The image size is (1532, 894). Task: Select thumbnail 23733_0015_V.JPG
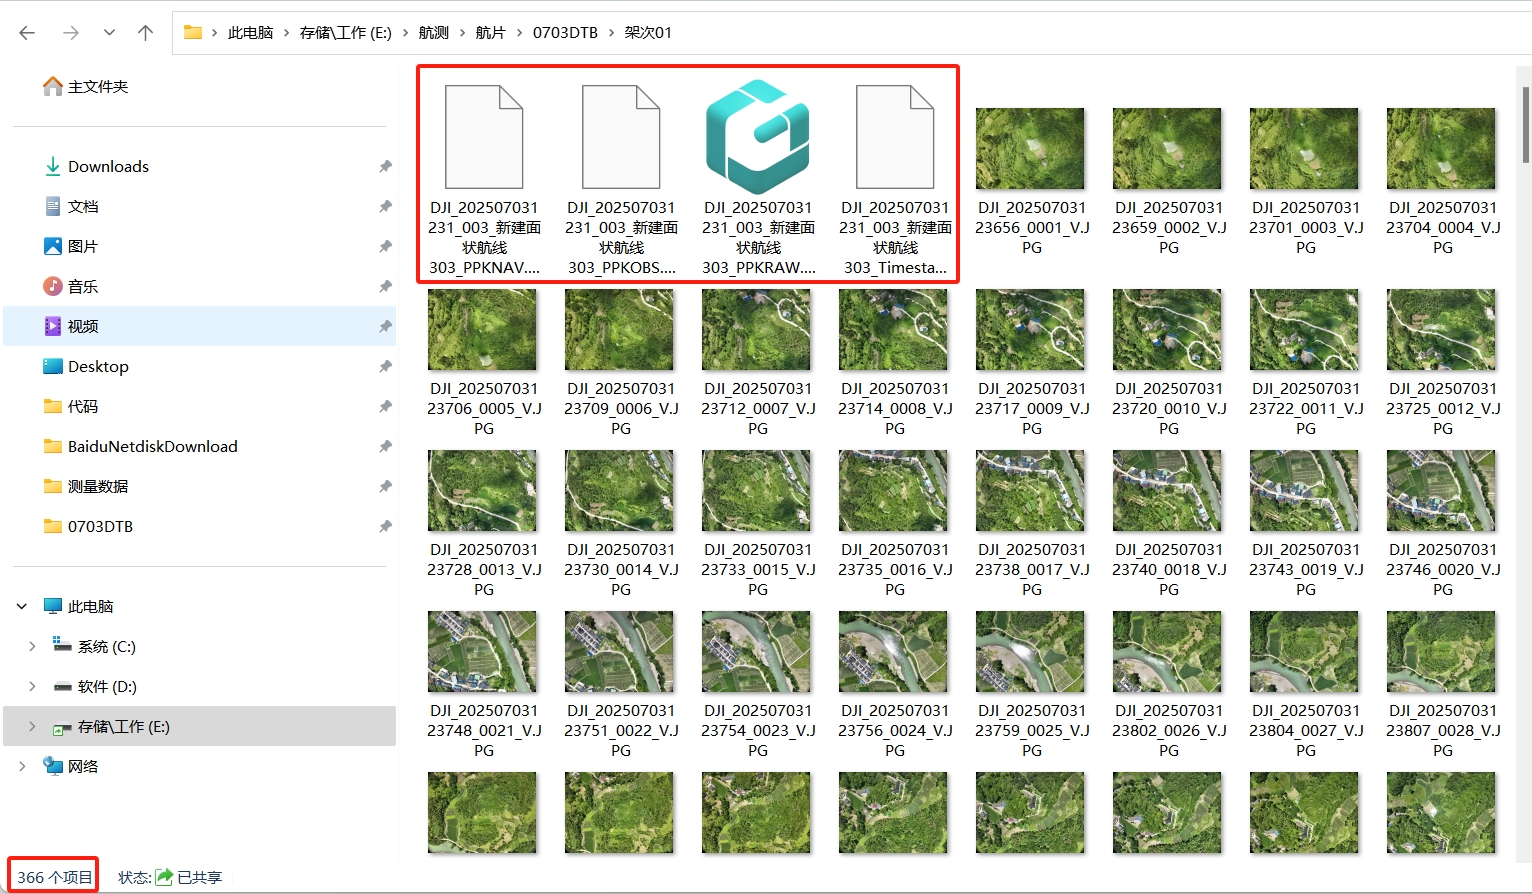coord(757,491)
